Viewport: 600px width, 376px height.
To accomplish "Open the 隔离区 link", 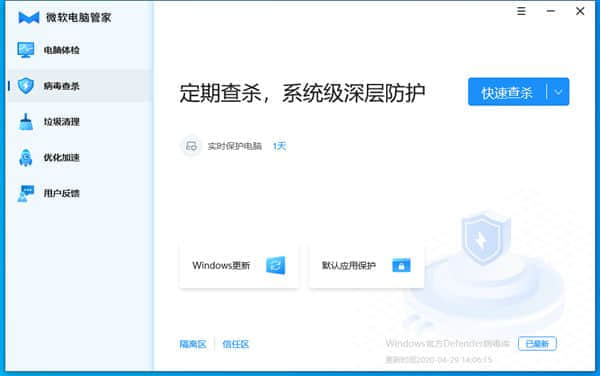I will (193, 344).
